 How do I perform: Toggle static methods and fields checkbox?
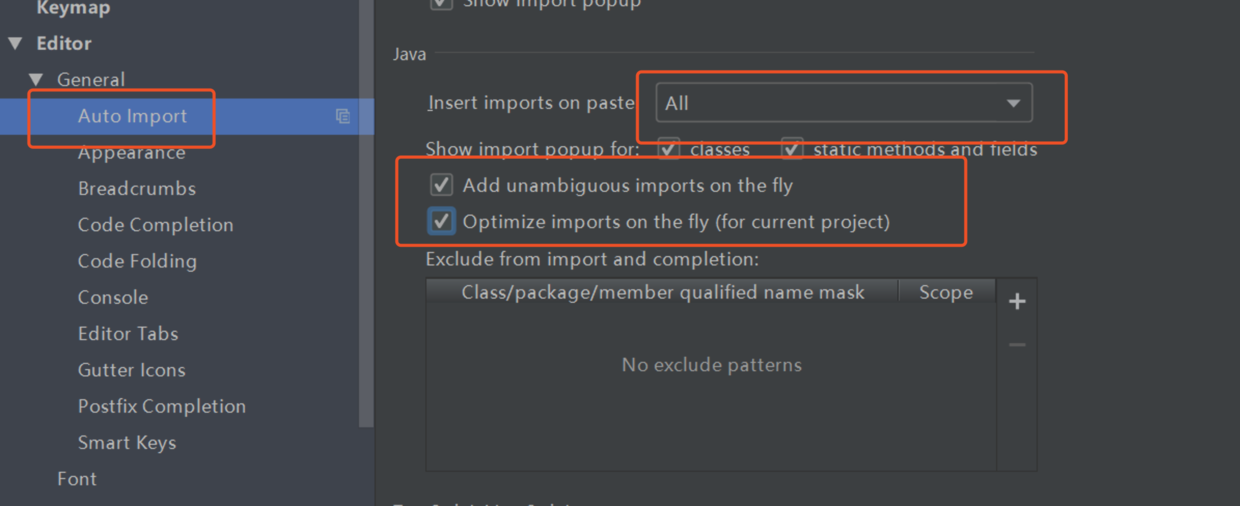point(792,150)
